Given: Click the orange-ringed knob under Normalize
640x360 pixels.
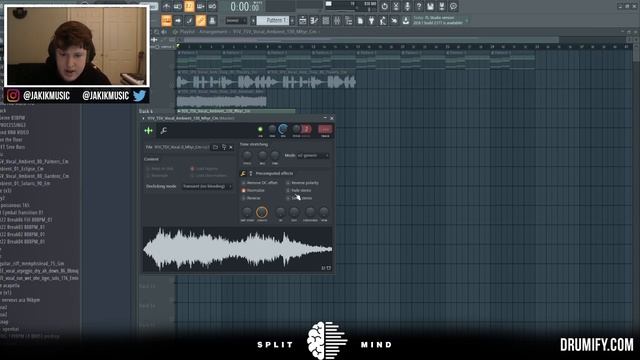Looking at the screenshot, I should [262, 212].
